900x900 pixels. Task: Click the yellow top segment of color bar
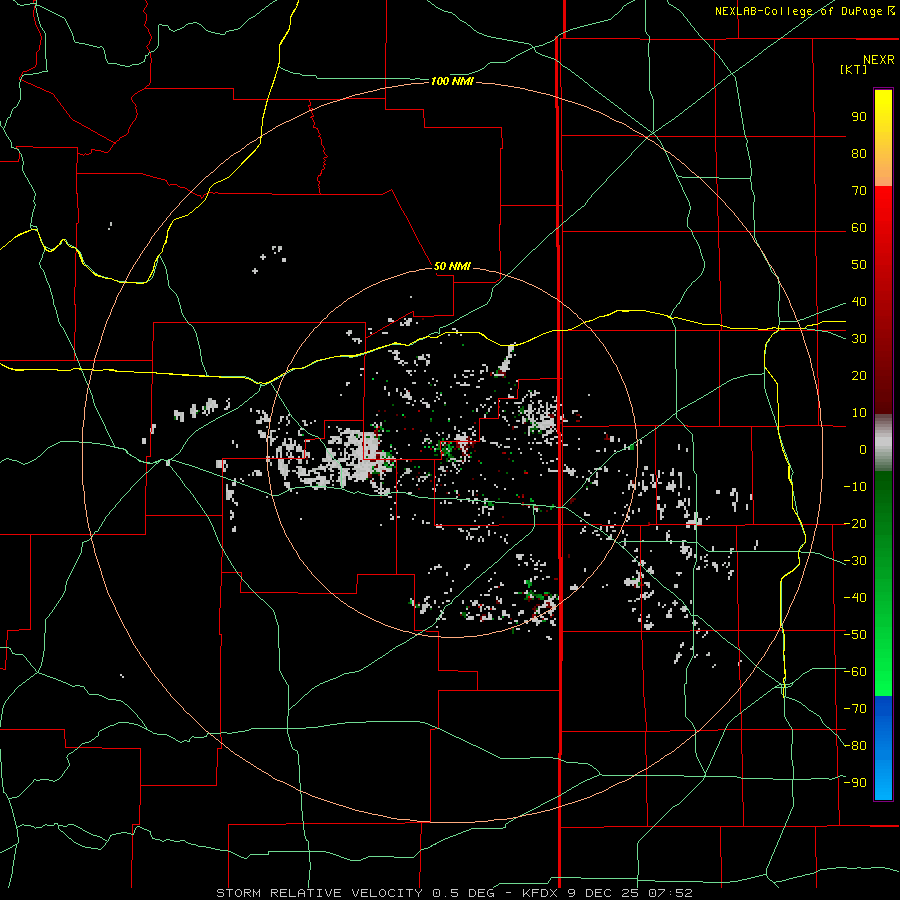(x=883, y=138)
